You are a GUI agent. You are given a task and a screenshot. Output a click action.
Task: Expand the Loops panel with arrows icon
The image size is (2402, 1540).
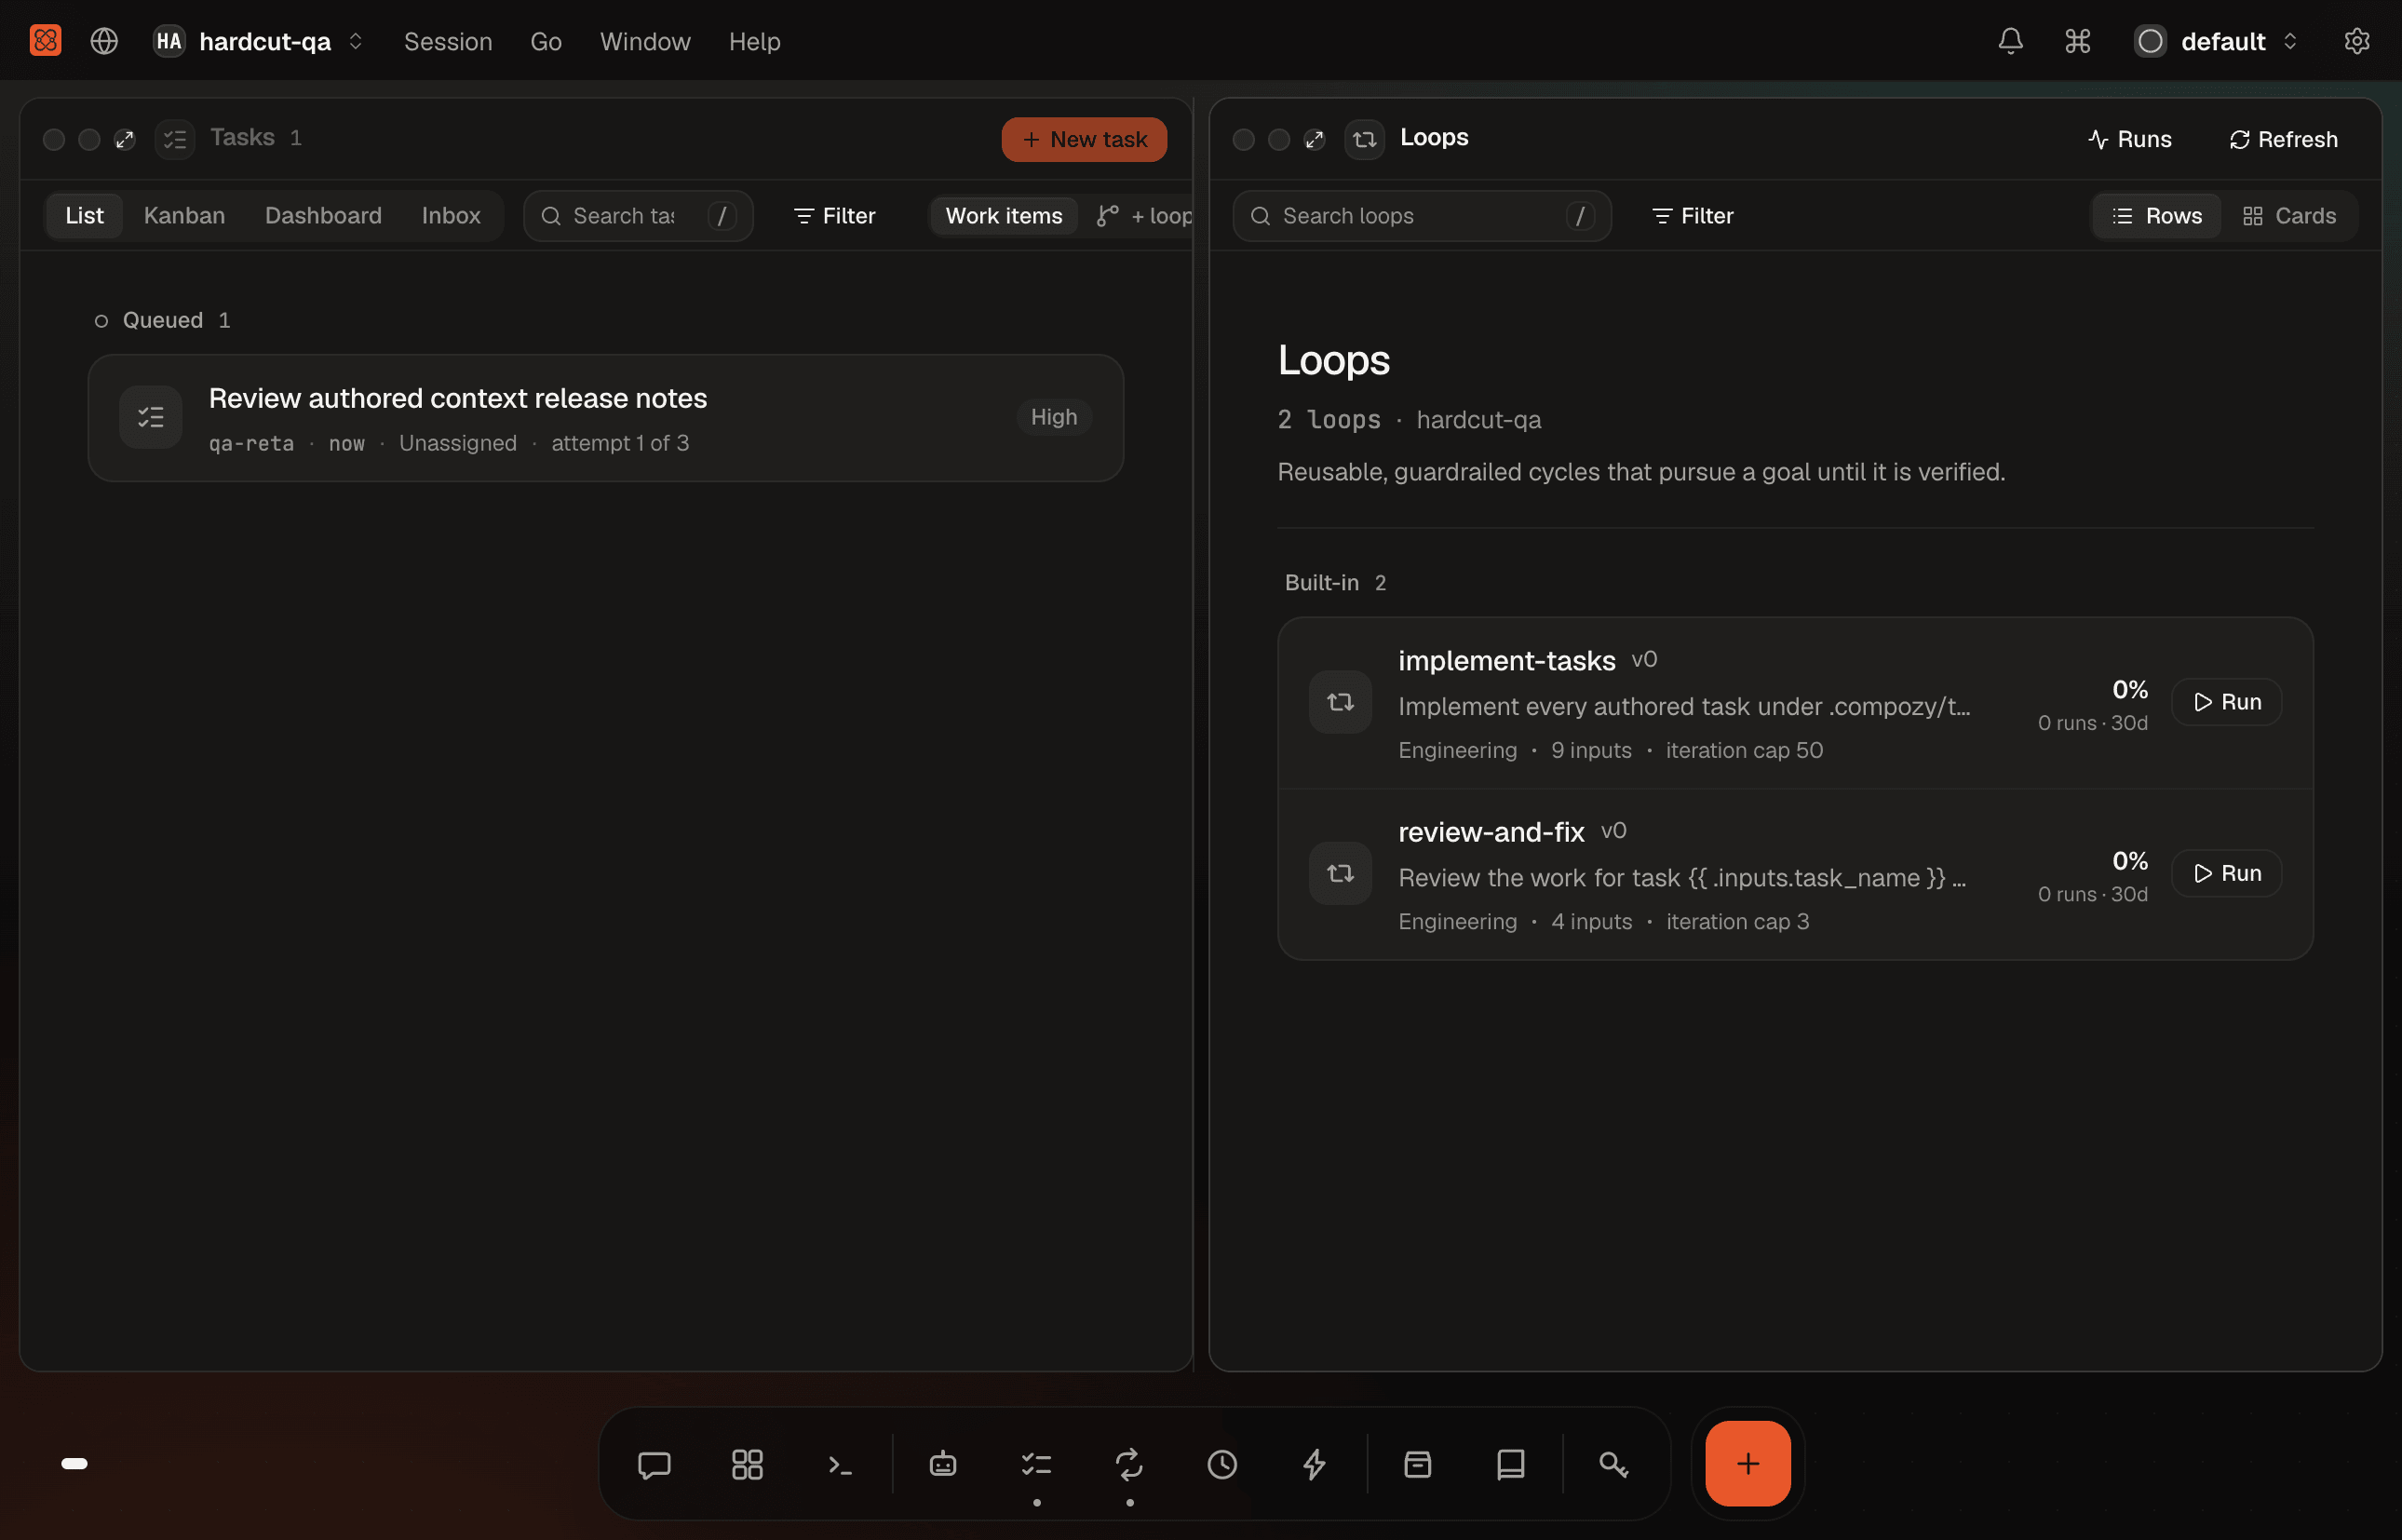point(1315,139)
